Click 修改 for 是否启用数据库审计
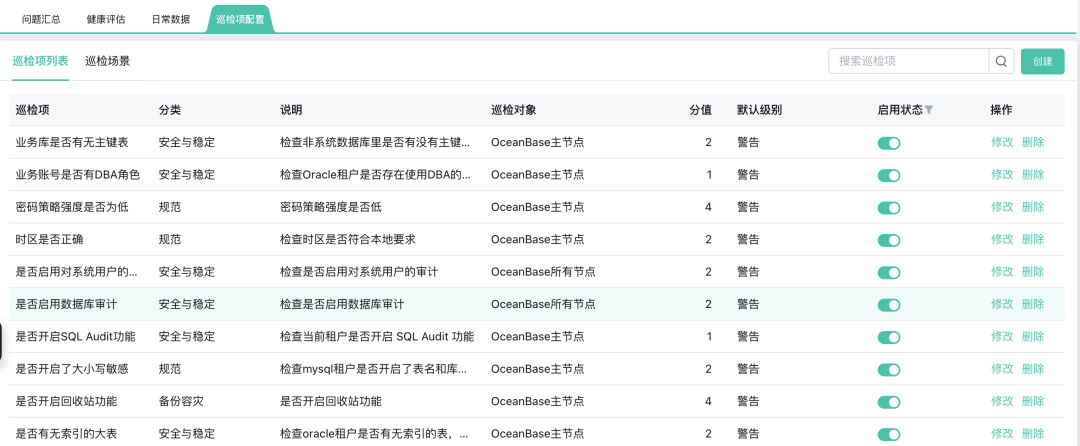The height and width of the screenshot is (446, 1080). [x=1002, y=304]
